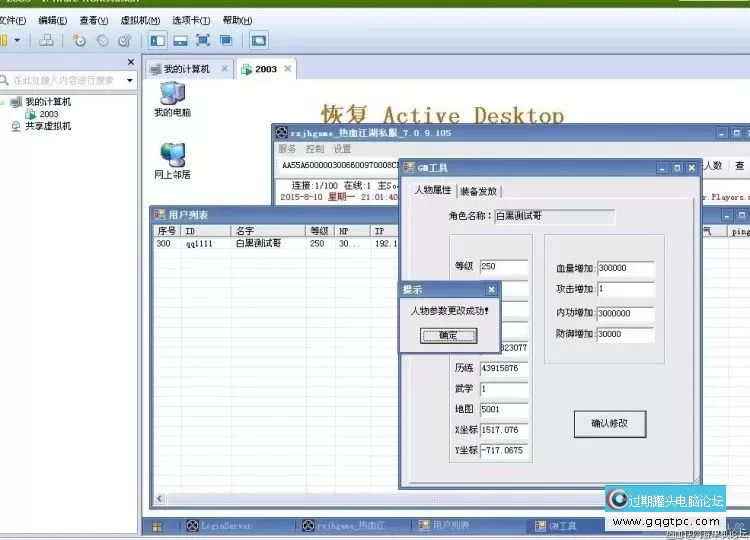Open the snapshot manager toolbar icon
750x540 pixels.
tap(125, 40)
